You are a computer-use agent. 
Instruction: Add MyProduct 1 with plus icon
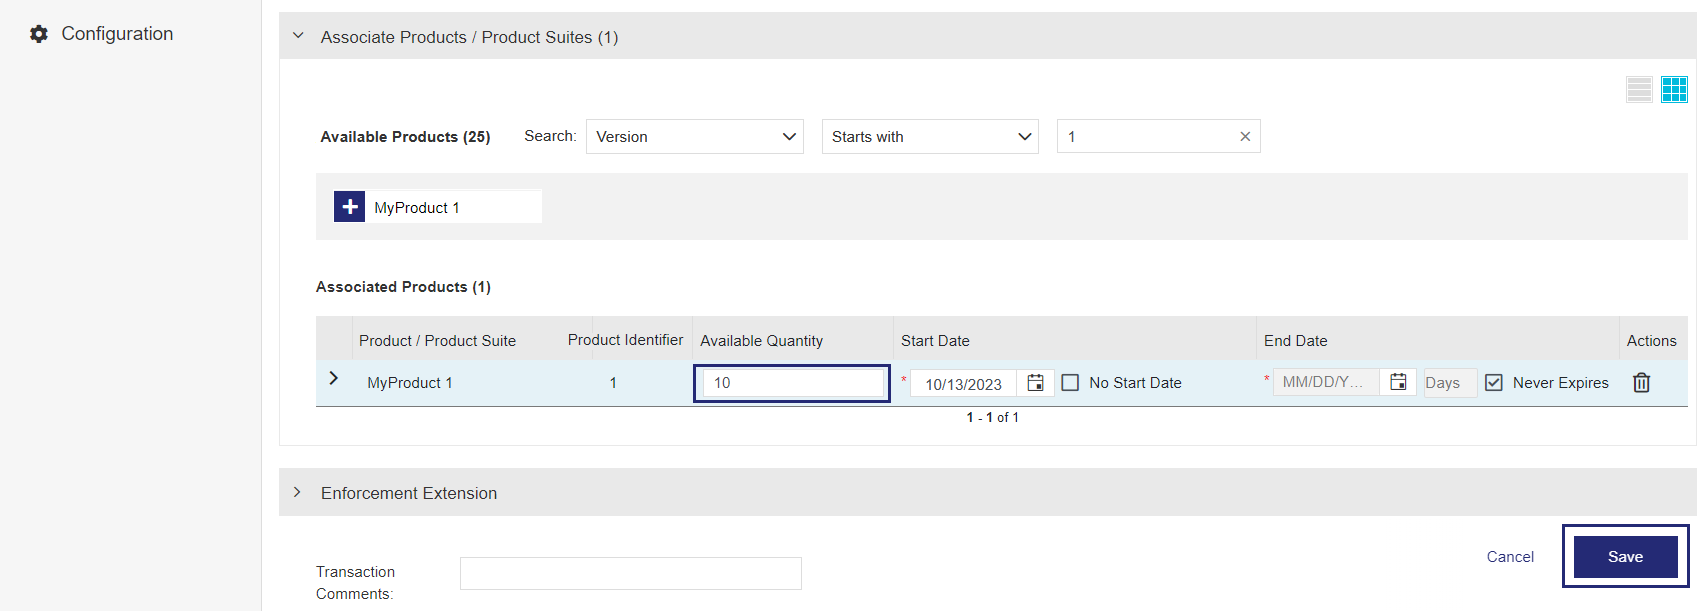pos(350,207)
